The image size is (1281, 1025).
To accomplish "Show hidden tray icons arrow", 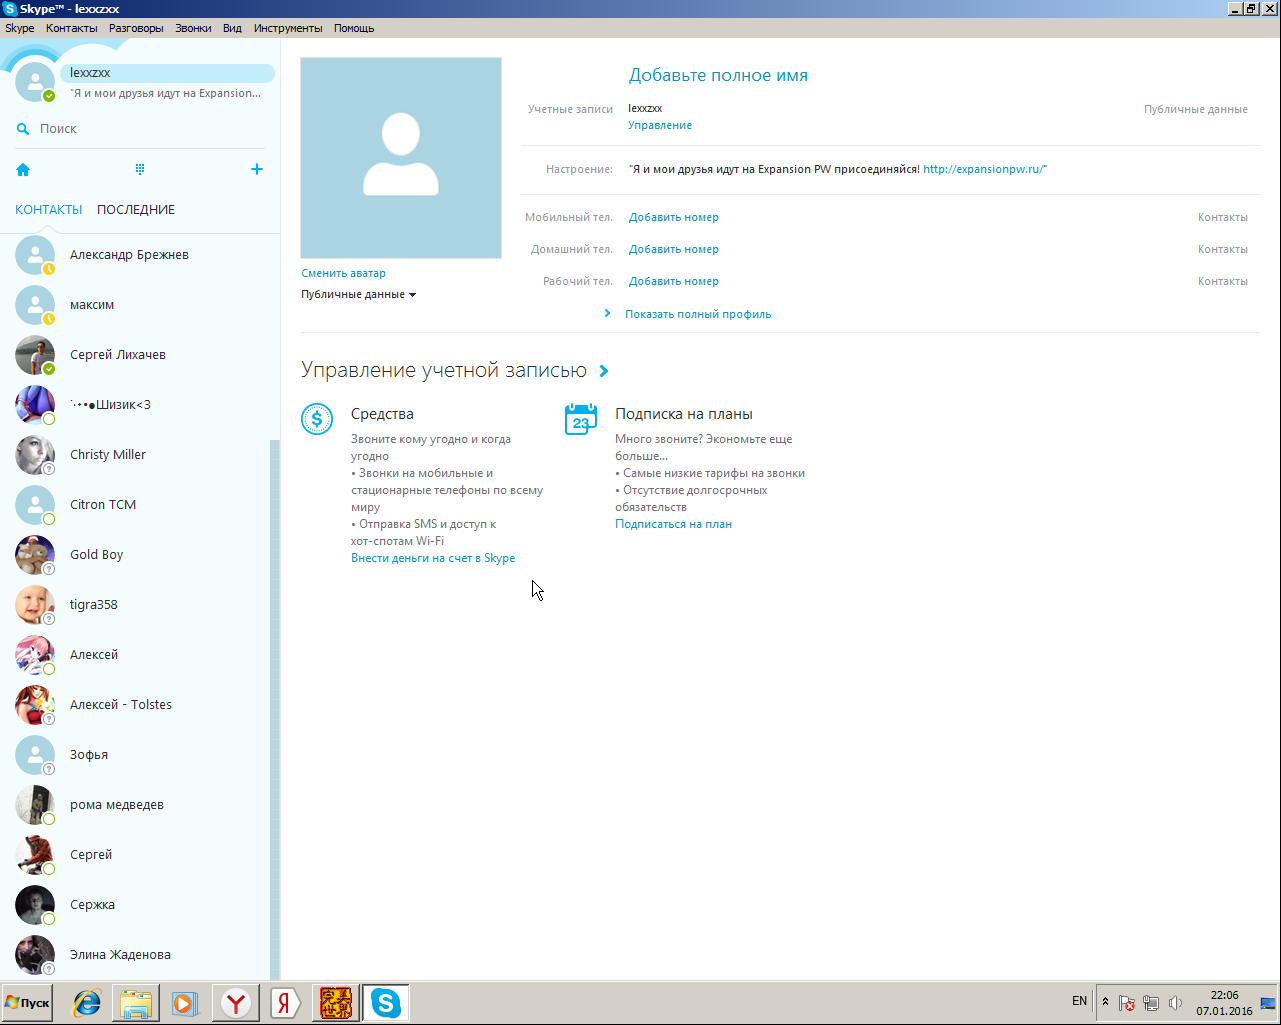I will (x=1105, y=1002).
